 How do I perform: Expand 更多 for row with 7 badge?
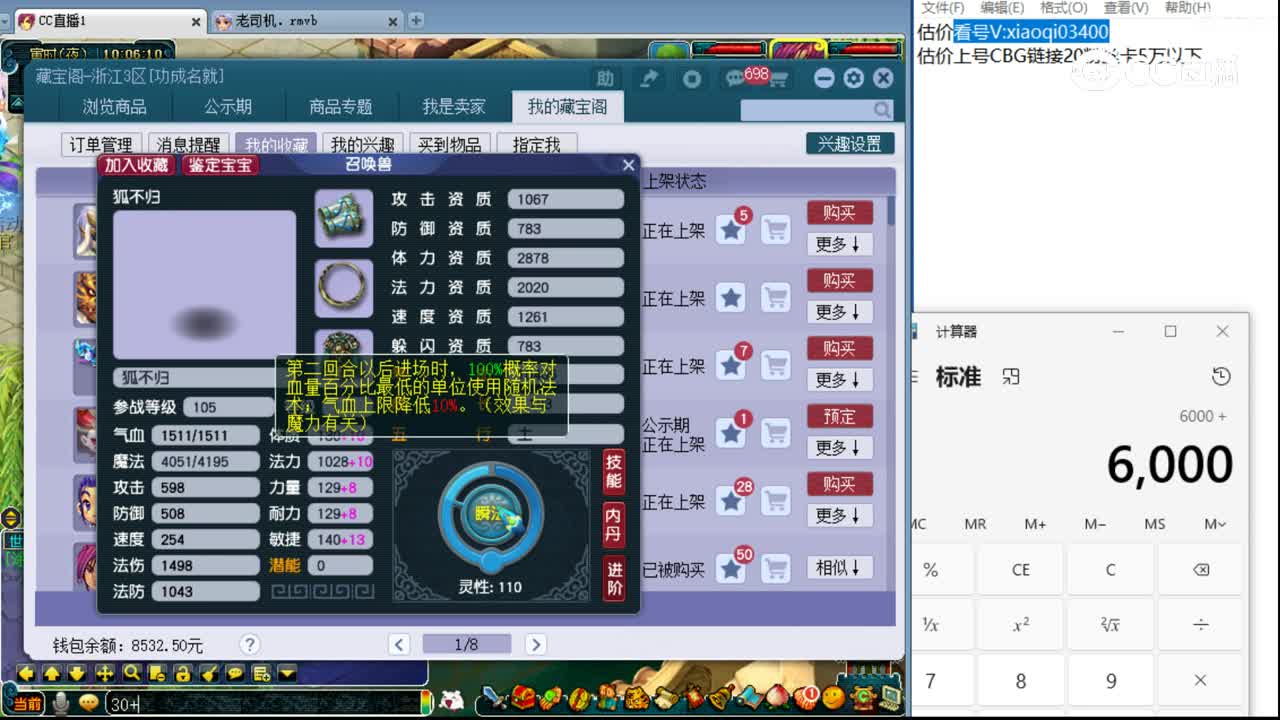839,380
